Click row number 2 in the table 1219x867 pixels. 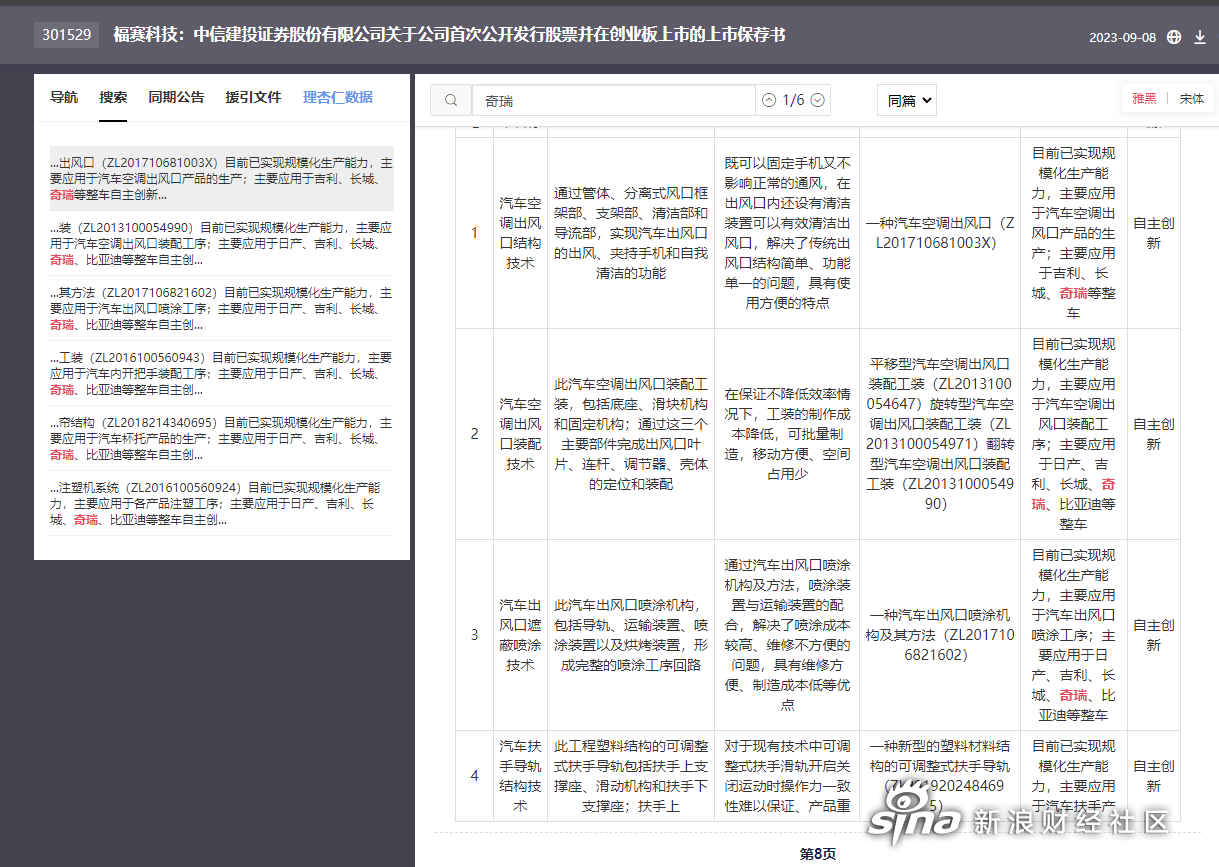pyautogui.click(x=475, y=434)
